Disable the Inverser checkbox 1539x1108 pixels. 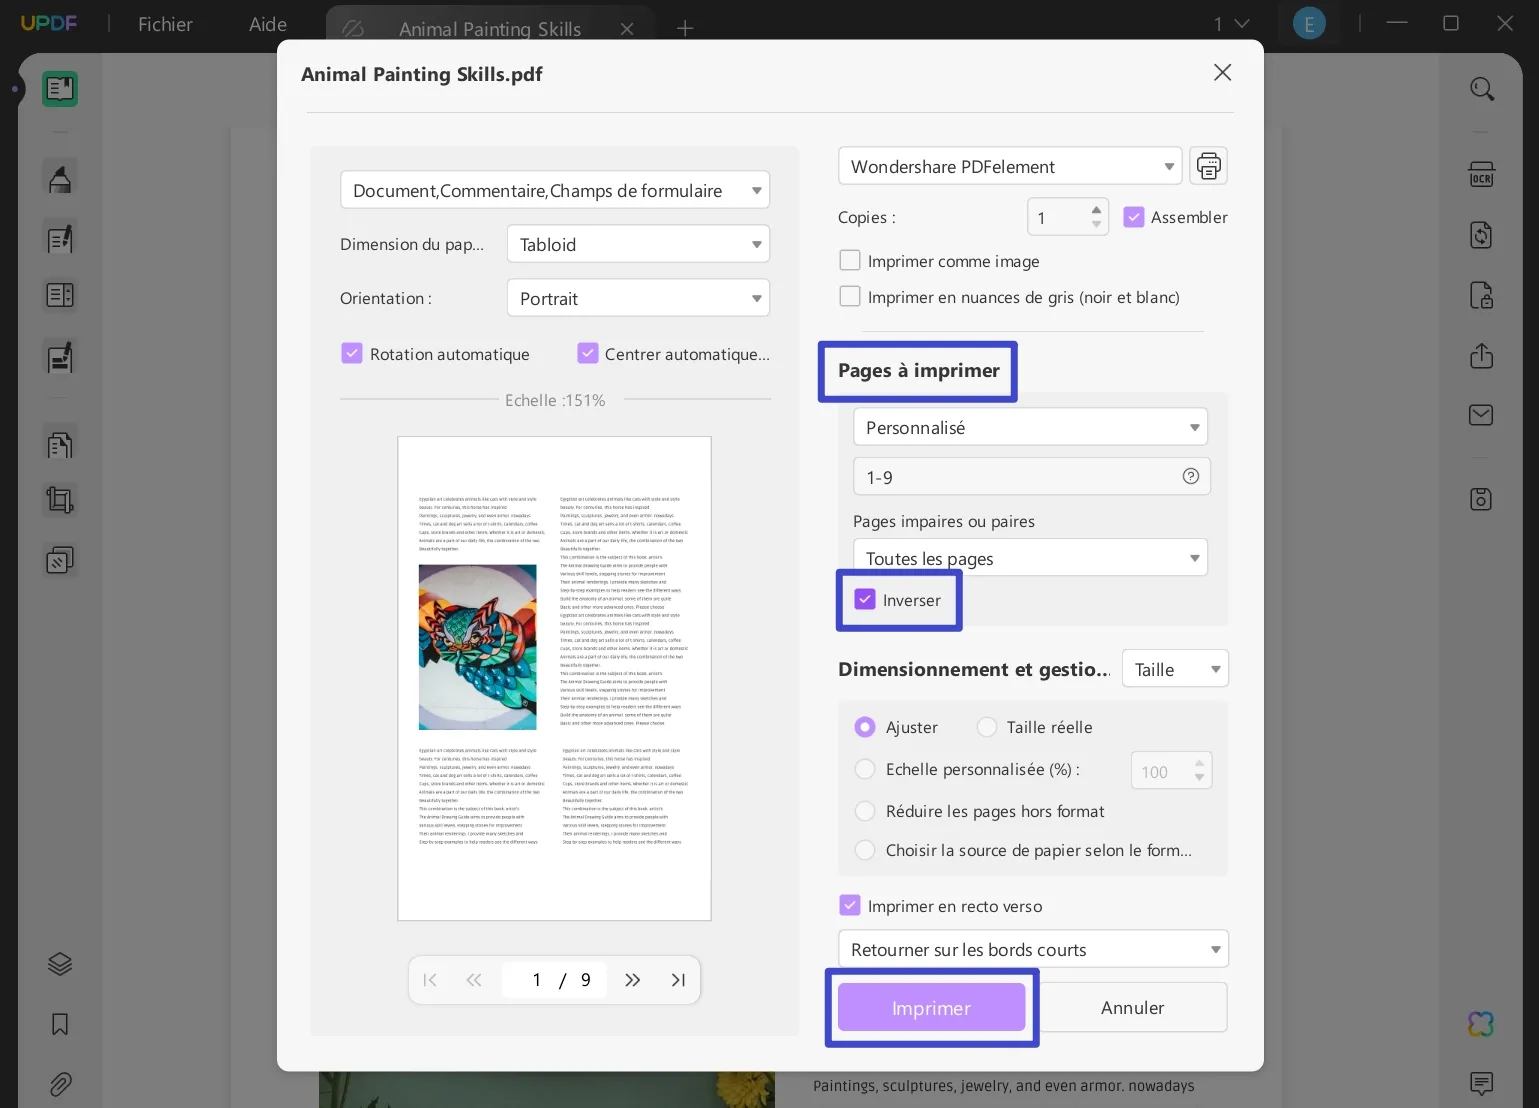pyautogui.click(x=865, y=599)
